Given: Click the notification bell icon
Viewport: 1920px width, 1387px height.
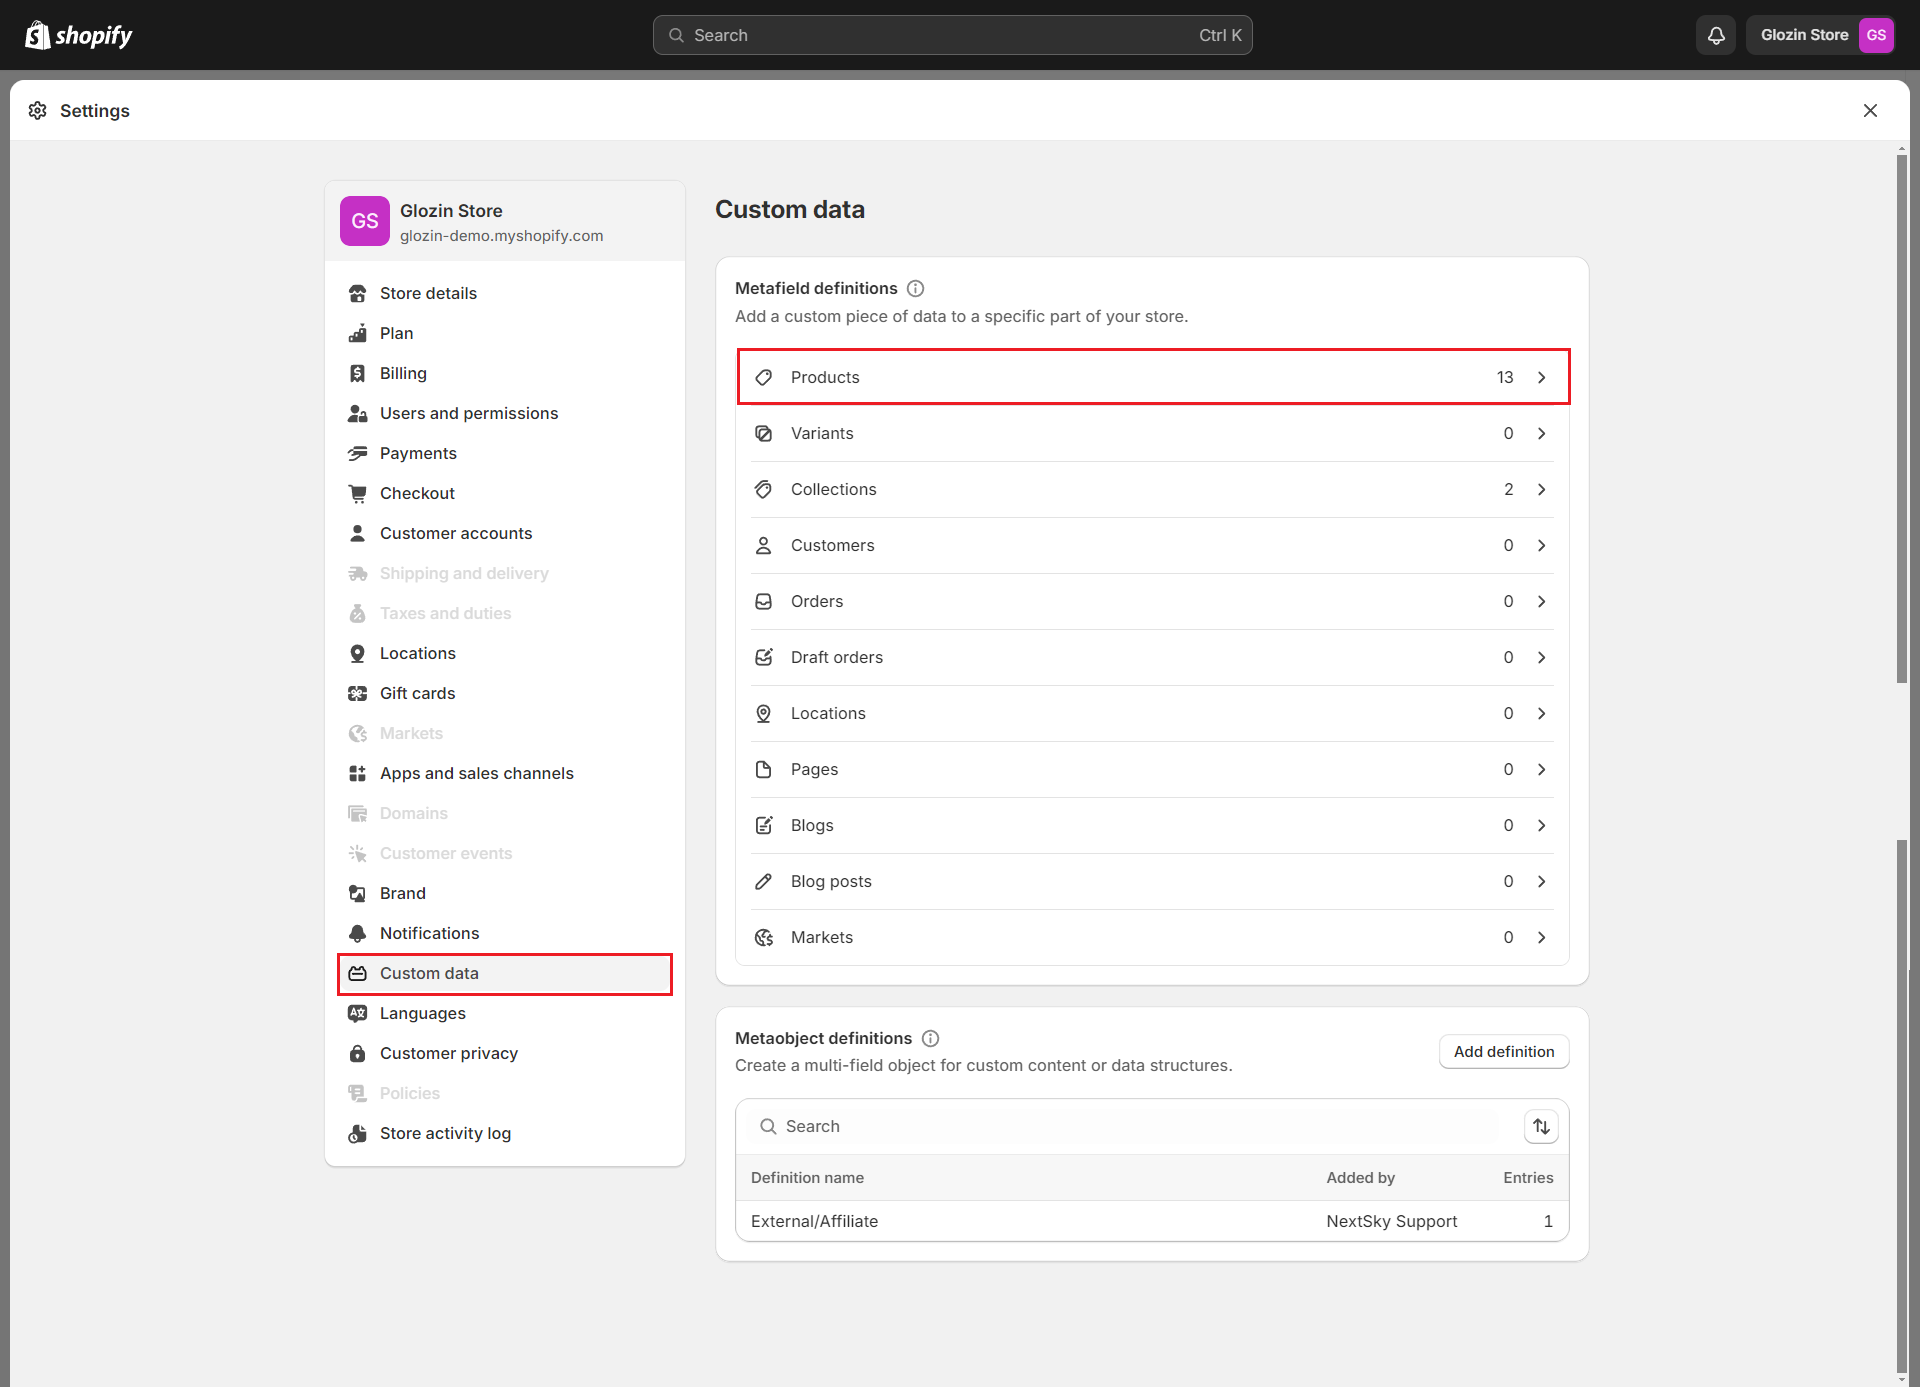Looking at the screenshot, I should coord(1716,35).
